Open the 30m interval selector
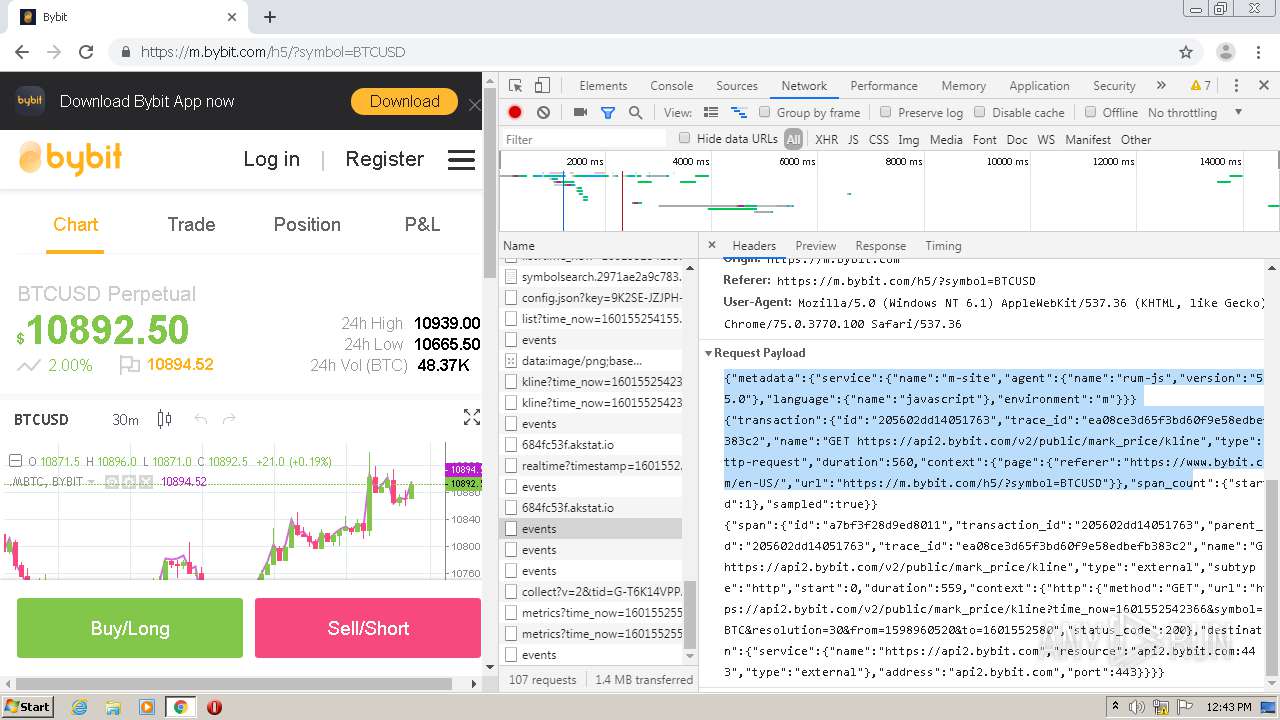Viewport: 1280px width, 720px height. coord(125,419)
